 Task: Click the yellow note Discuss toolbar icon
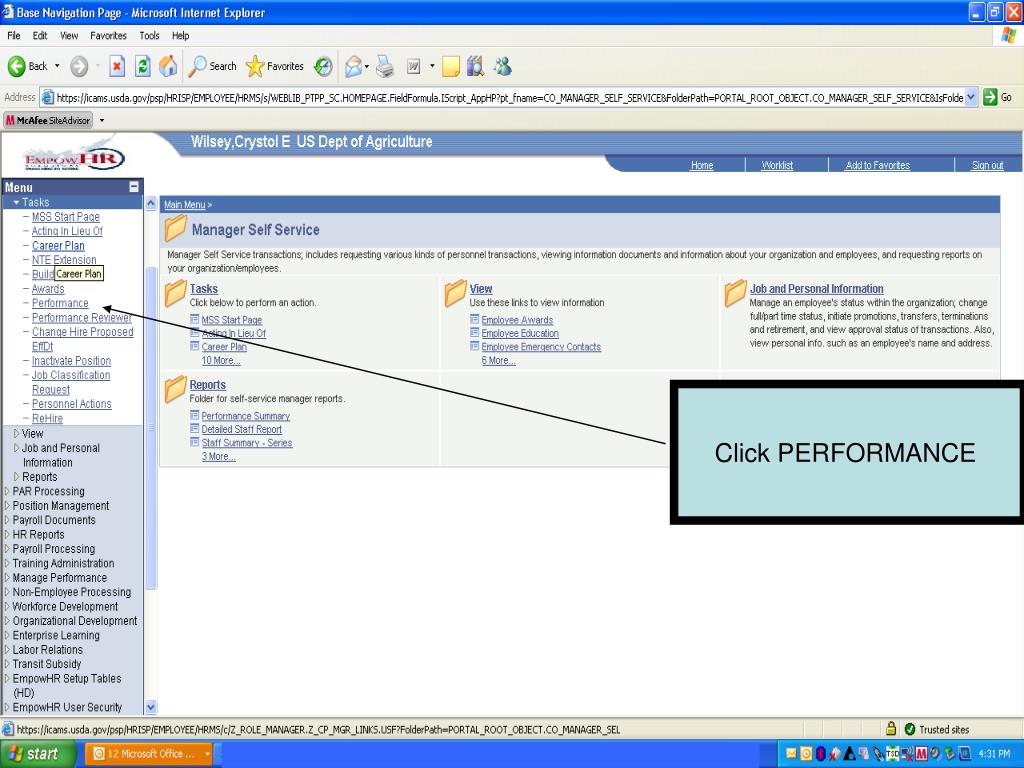(451, 66)
